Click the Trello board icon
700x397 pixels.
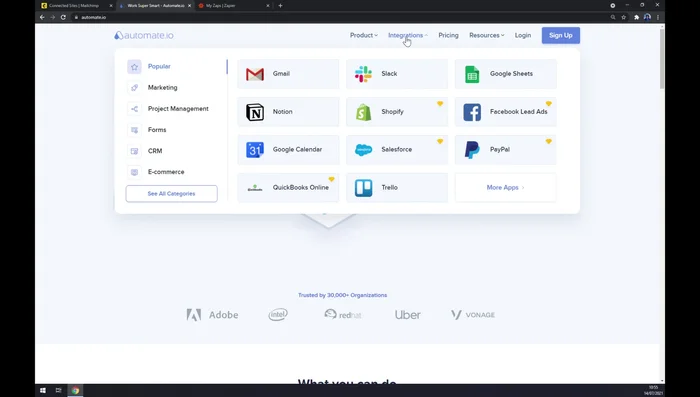363,188
